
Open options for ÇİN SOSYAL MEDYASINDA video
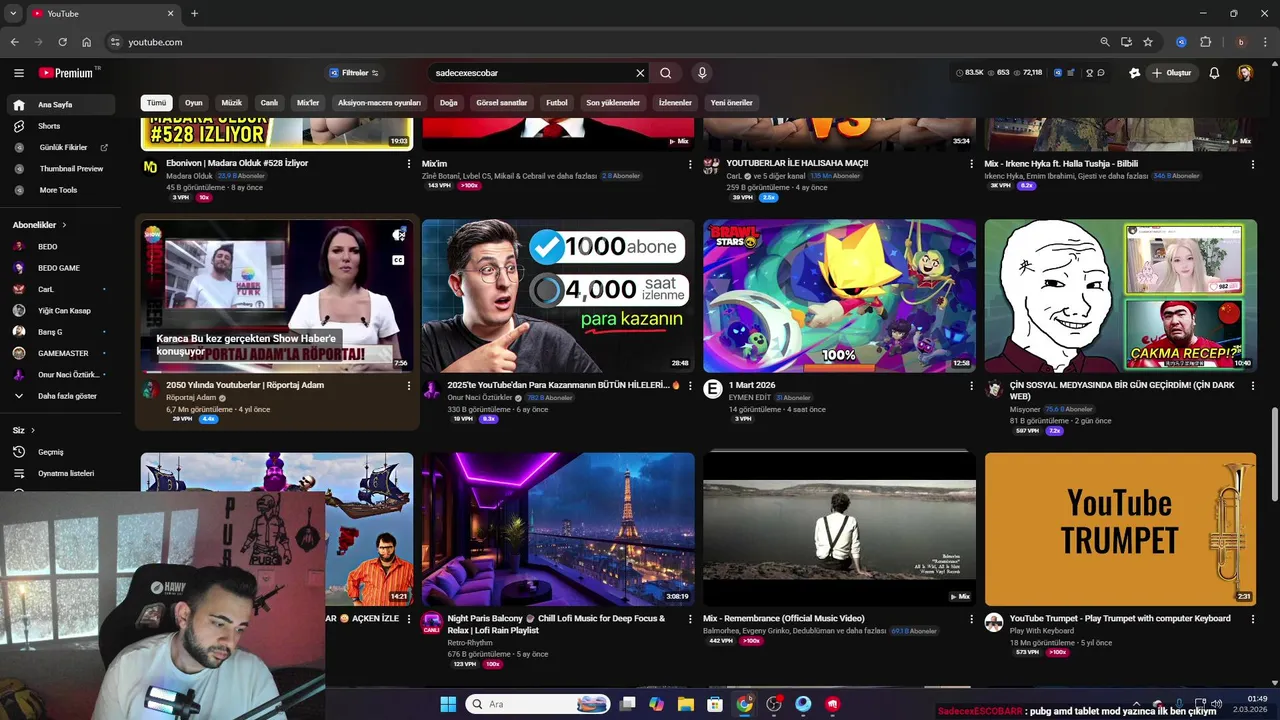point(1252,386)
